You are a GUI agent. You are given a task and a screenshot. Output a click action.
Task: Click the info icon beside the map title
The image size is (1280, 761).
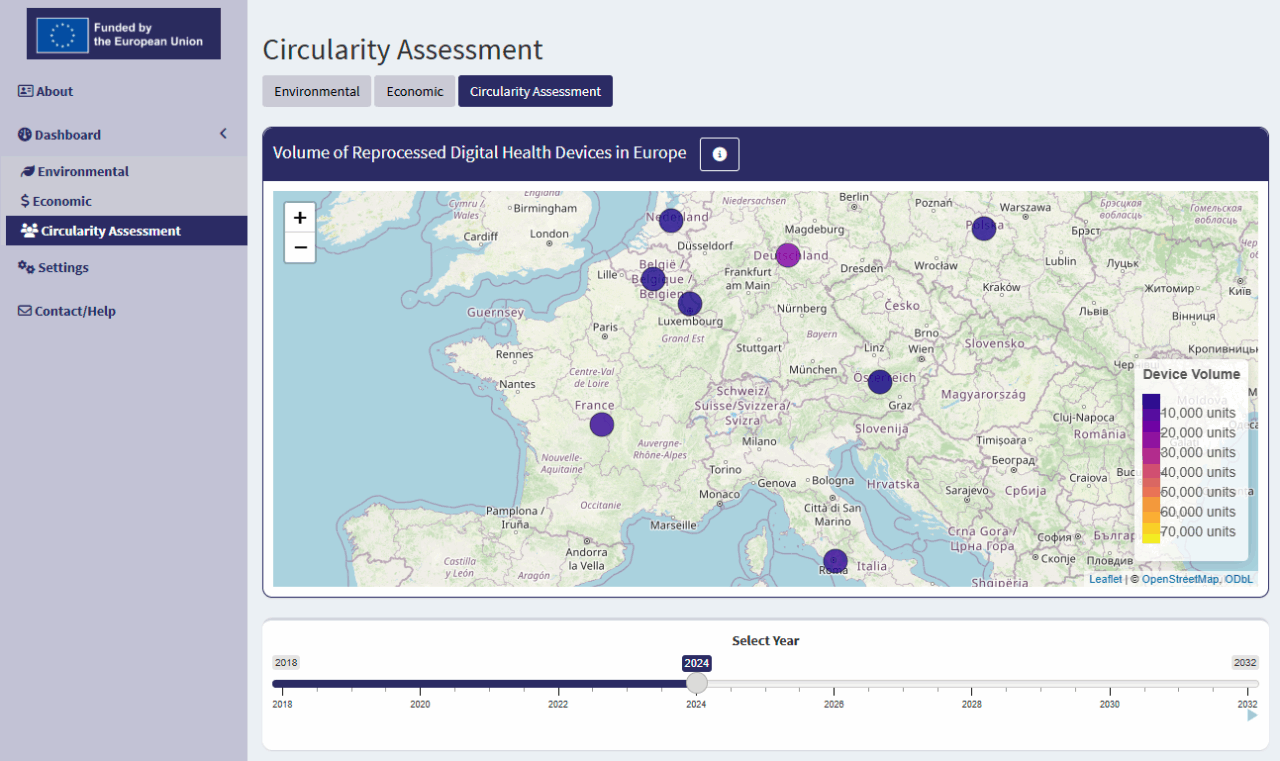click(719, 154)
